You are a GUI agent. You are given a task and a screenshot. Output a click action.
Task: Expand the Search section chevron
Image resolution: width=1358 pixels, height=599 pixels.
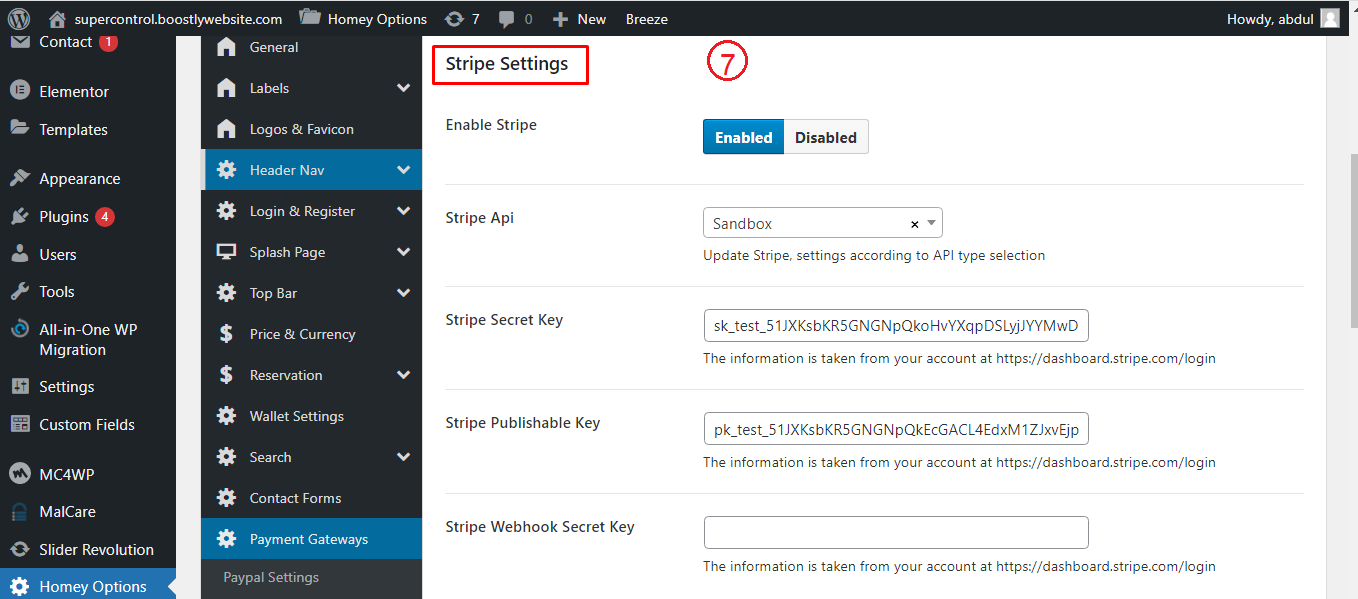coord(403,457)
